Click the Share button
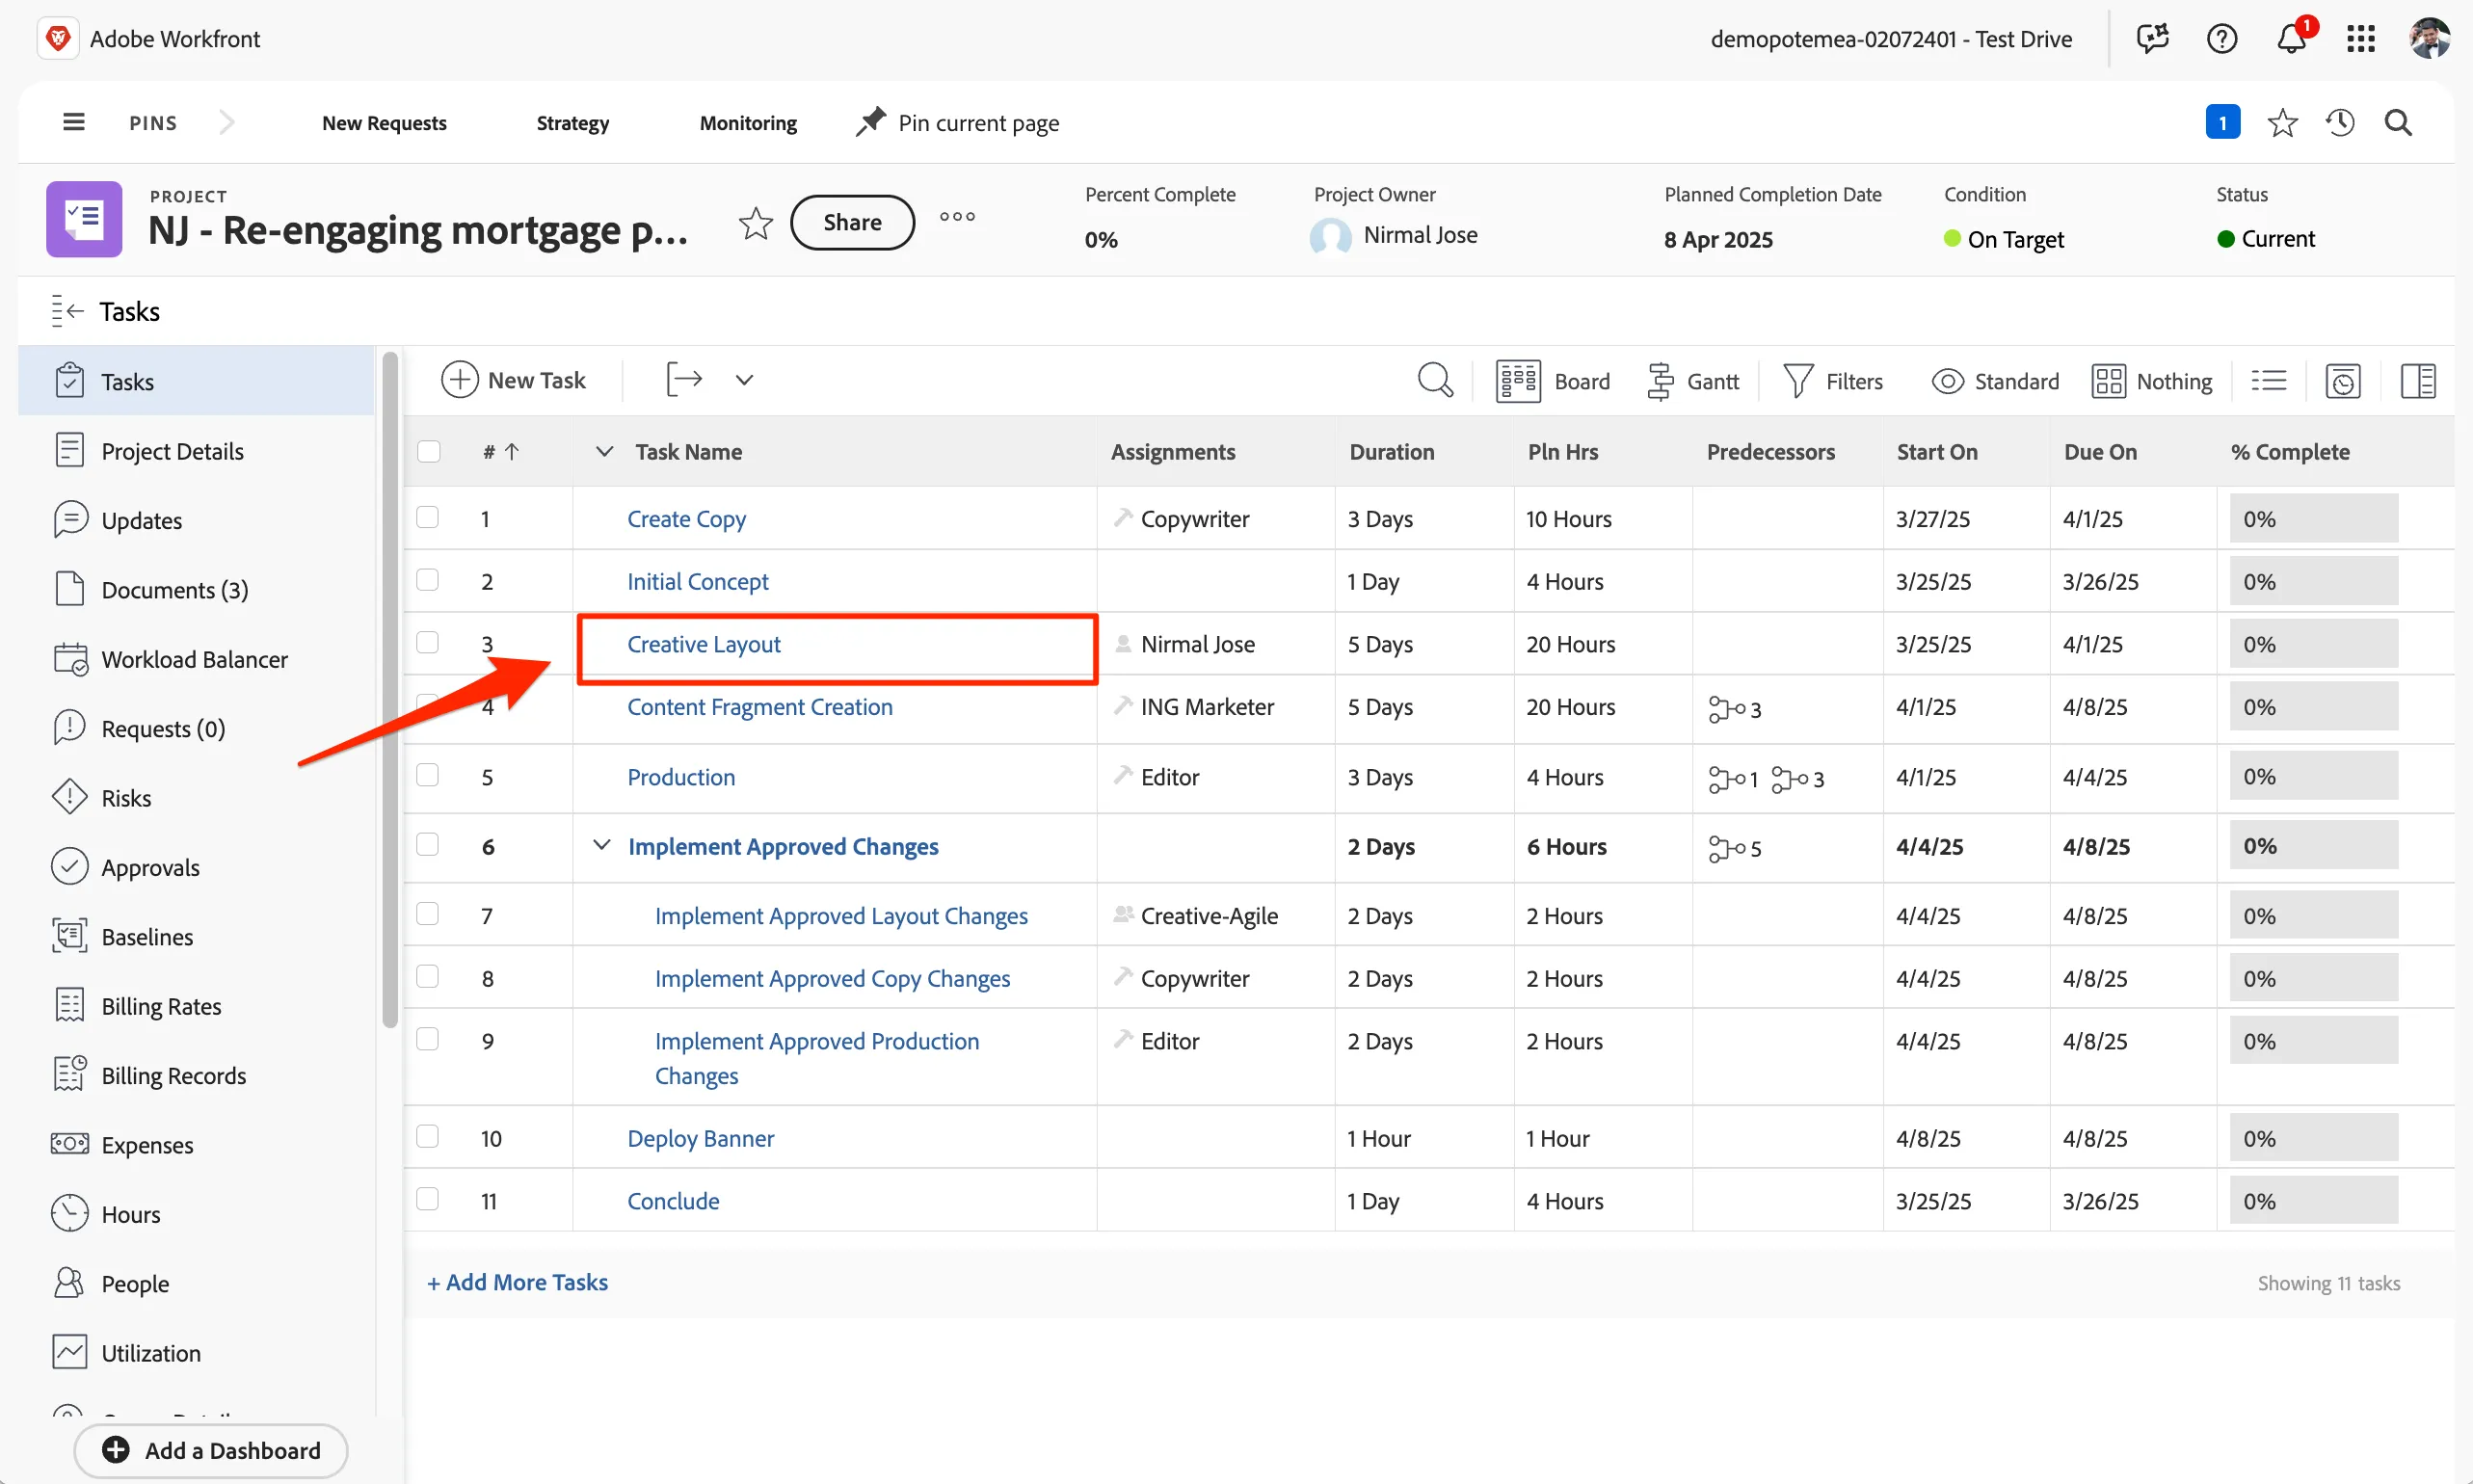 click(852, 222)
